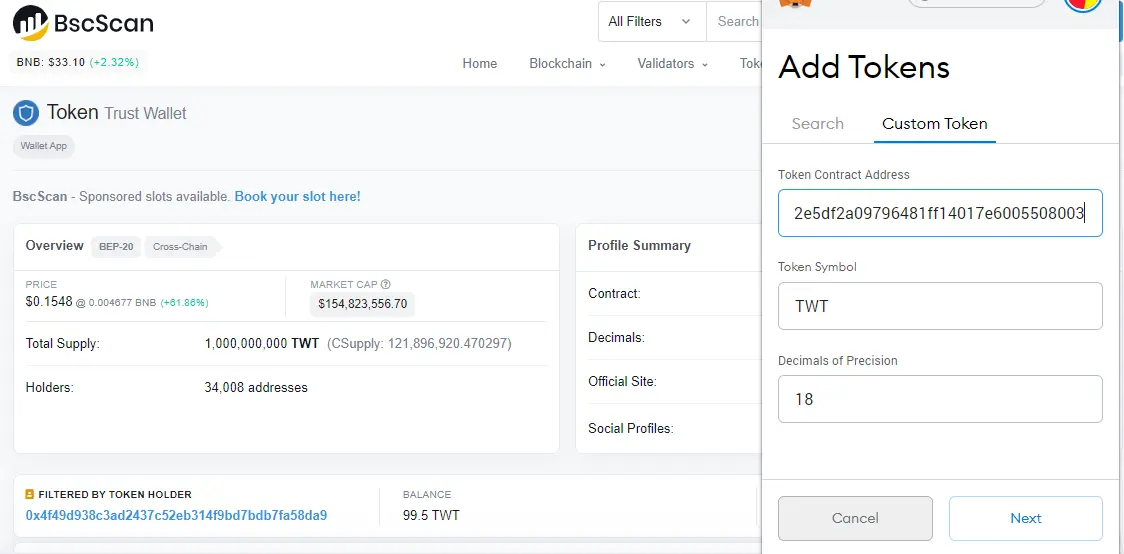Open holder address 0x4f49d938c3ad2437c52eb314f9bd7bdb7fa58da9
The height and width of the screenshot is (554, 1124).
coord(176,515)
